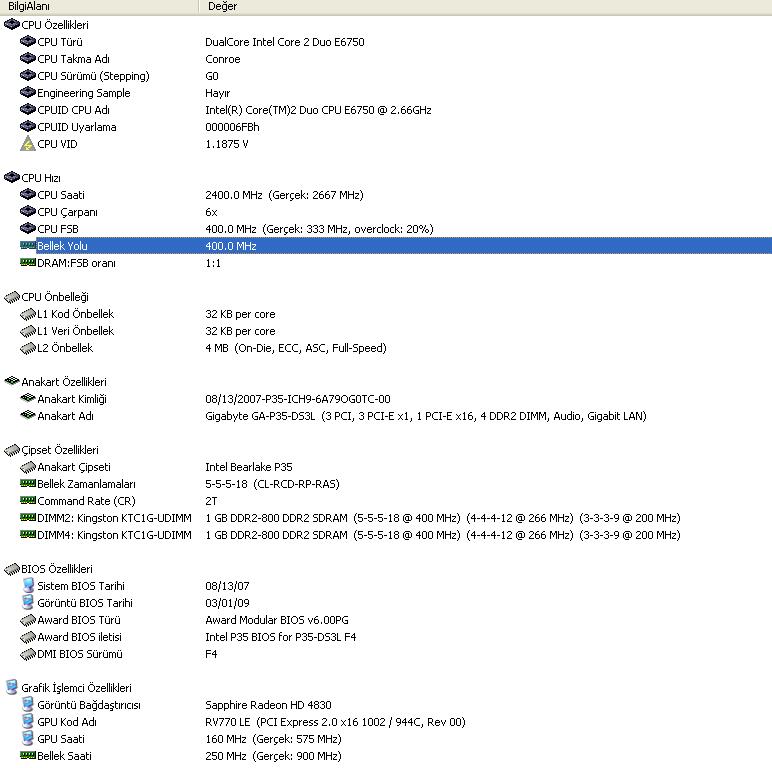Select the Gigabyte GA-P35-DS3L value
This screenshot has height=768, width=772.
coord(425,416)
